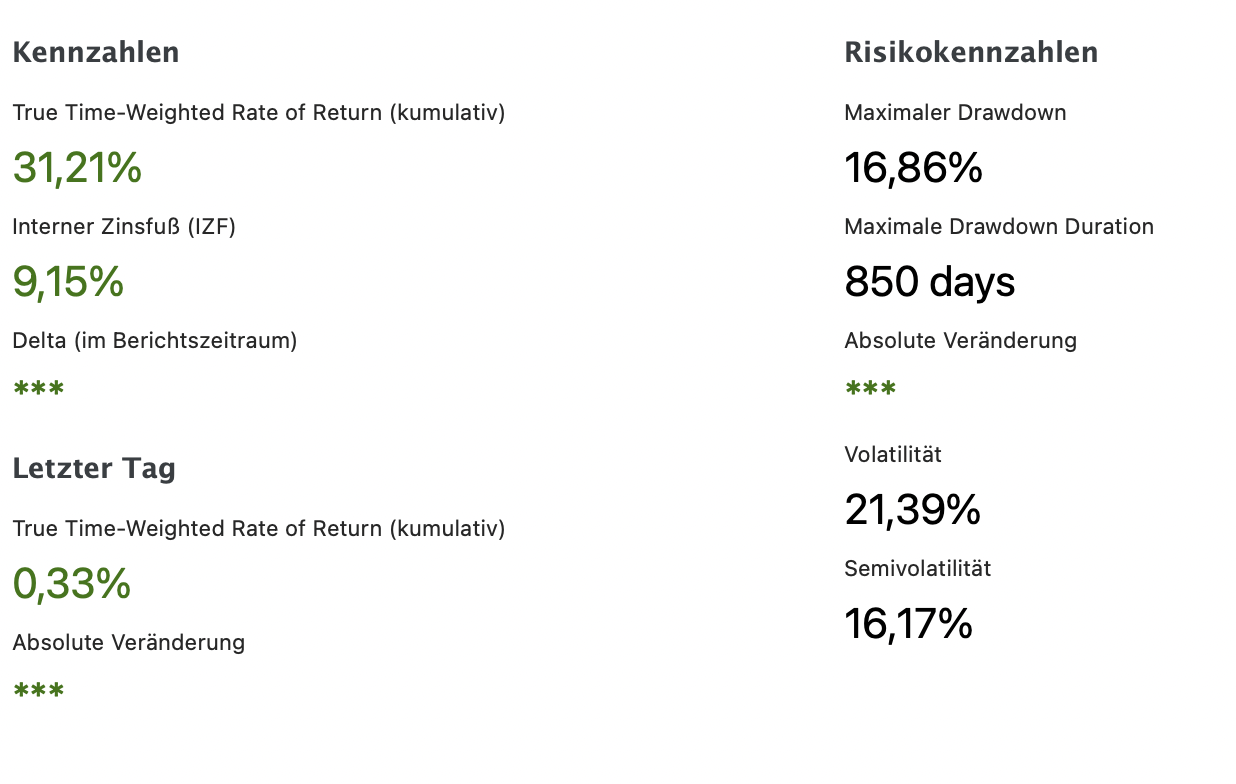This screenshot has width=1236, height=784.
Task: Click the asterisks under Risikokennzahlen's Absolute Veränderung
Action: [x=870, y=389]
